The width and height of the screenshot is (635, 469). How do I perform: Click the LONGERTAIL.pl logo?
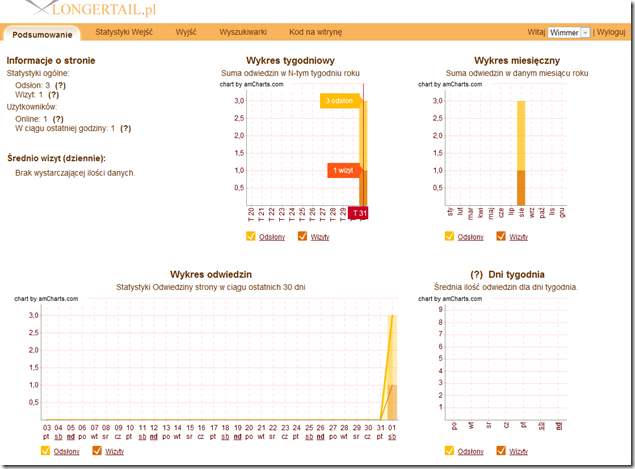pyautogui.click(x=91, y=8)
